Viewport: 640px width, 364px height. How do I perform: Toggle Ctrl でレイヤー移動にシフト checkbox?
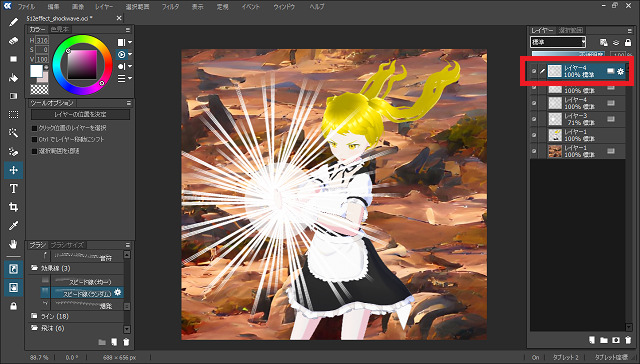point(35,140)
